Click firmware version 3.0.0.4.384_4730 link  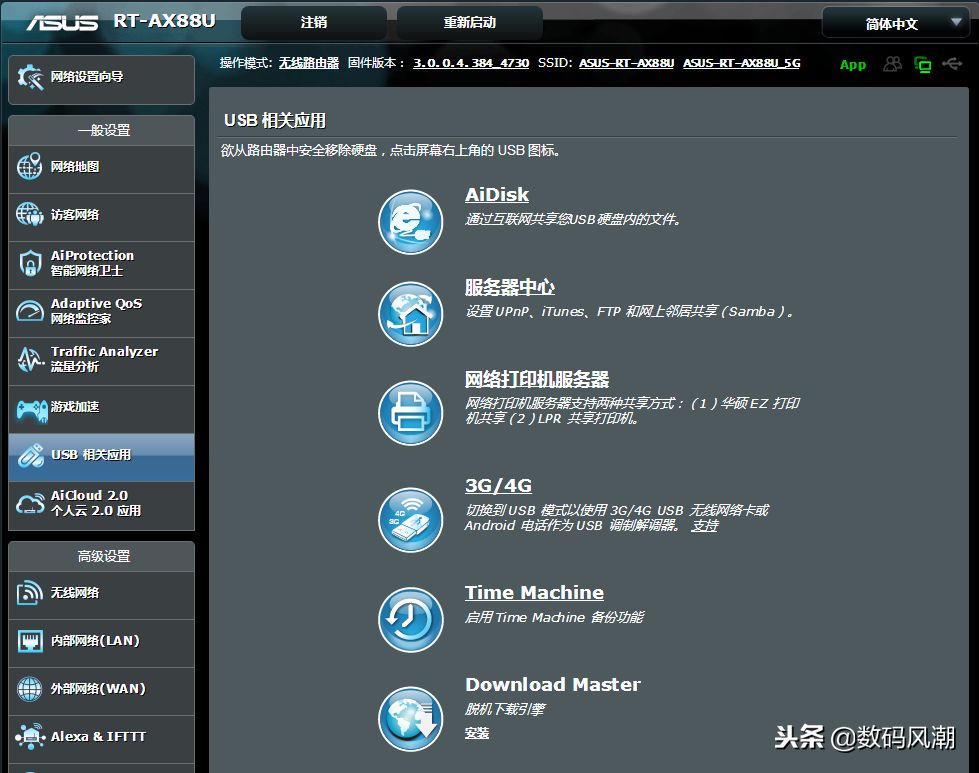coord(471,63)
